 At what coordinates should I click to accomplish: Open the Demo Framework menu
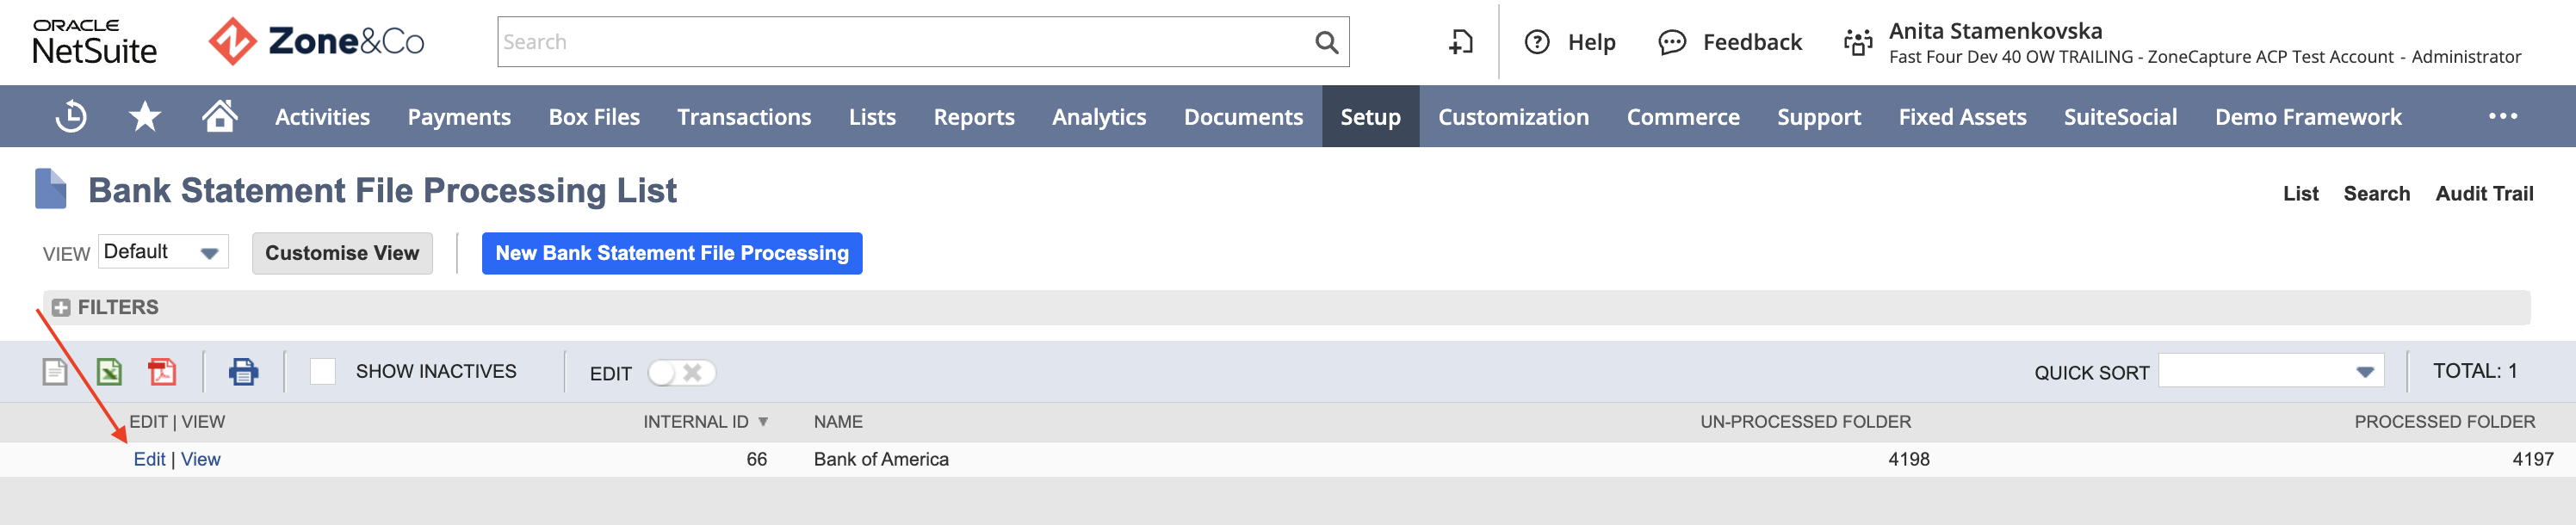coord(2308,117)
